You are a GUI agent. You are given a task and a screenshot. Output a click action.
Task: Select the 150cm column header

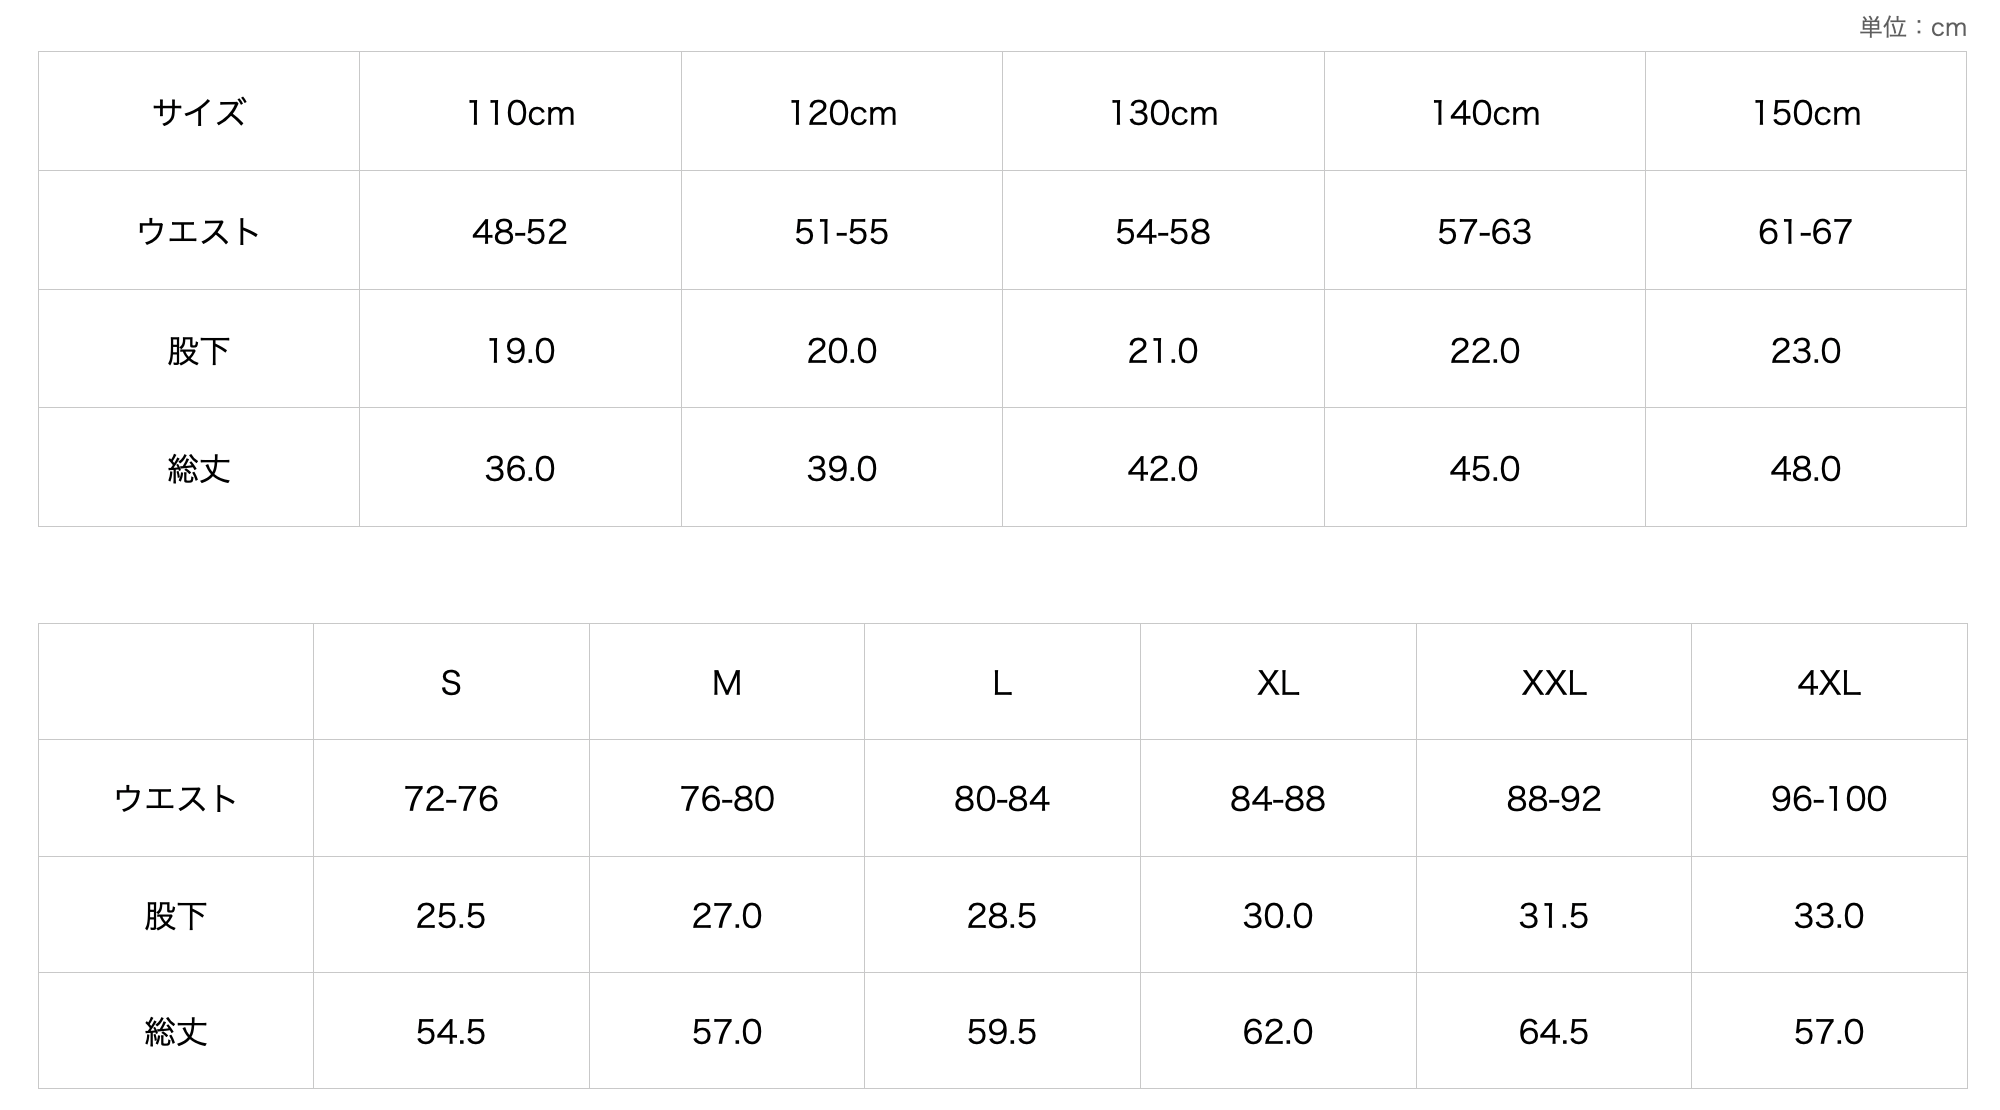pos(1806,113)
